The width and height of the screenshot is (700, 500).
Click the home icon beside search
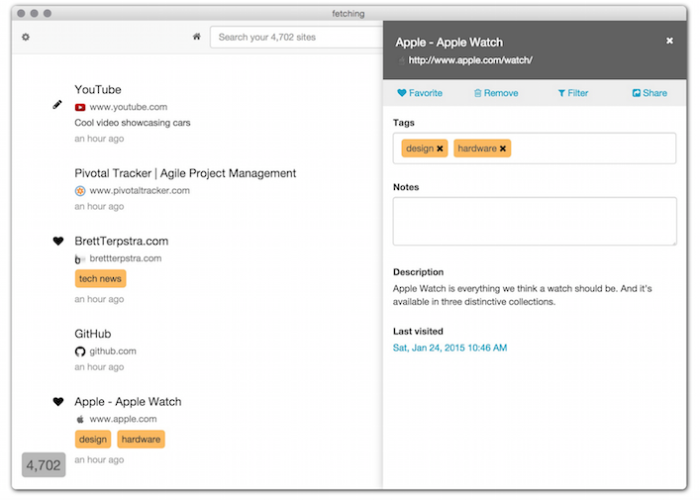pyautogui.click(x=196, y=37)
